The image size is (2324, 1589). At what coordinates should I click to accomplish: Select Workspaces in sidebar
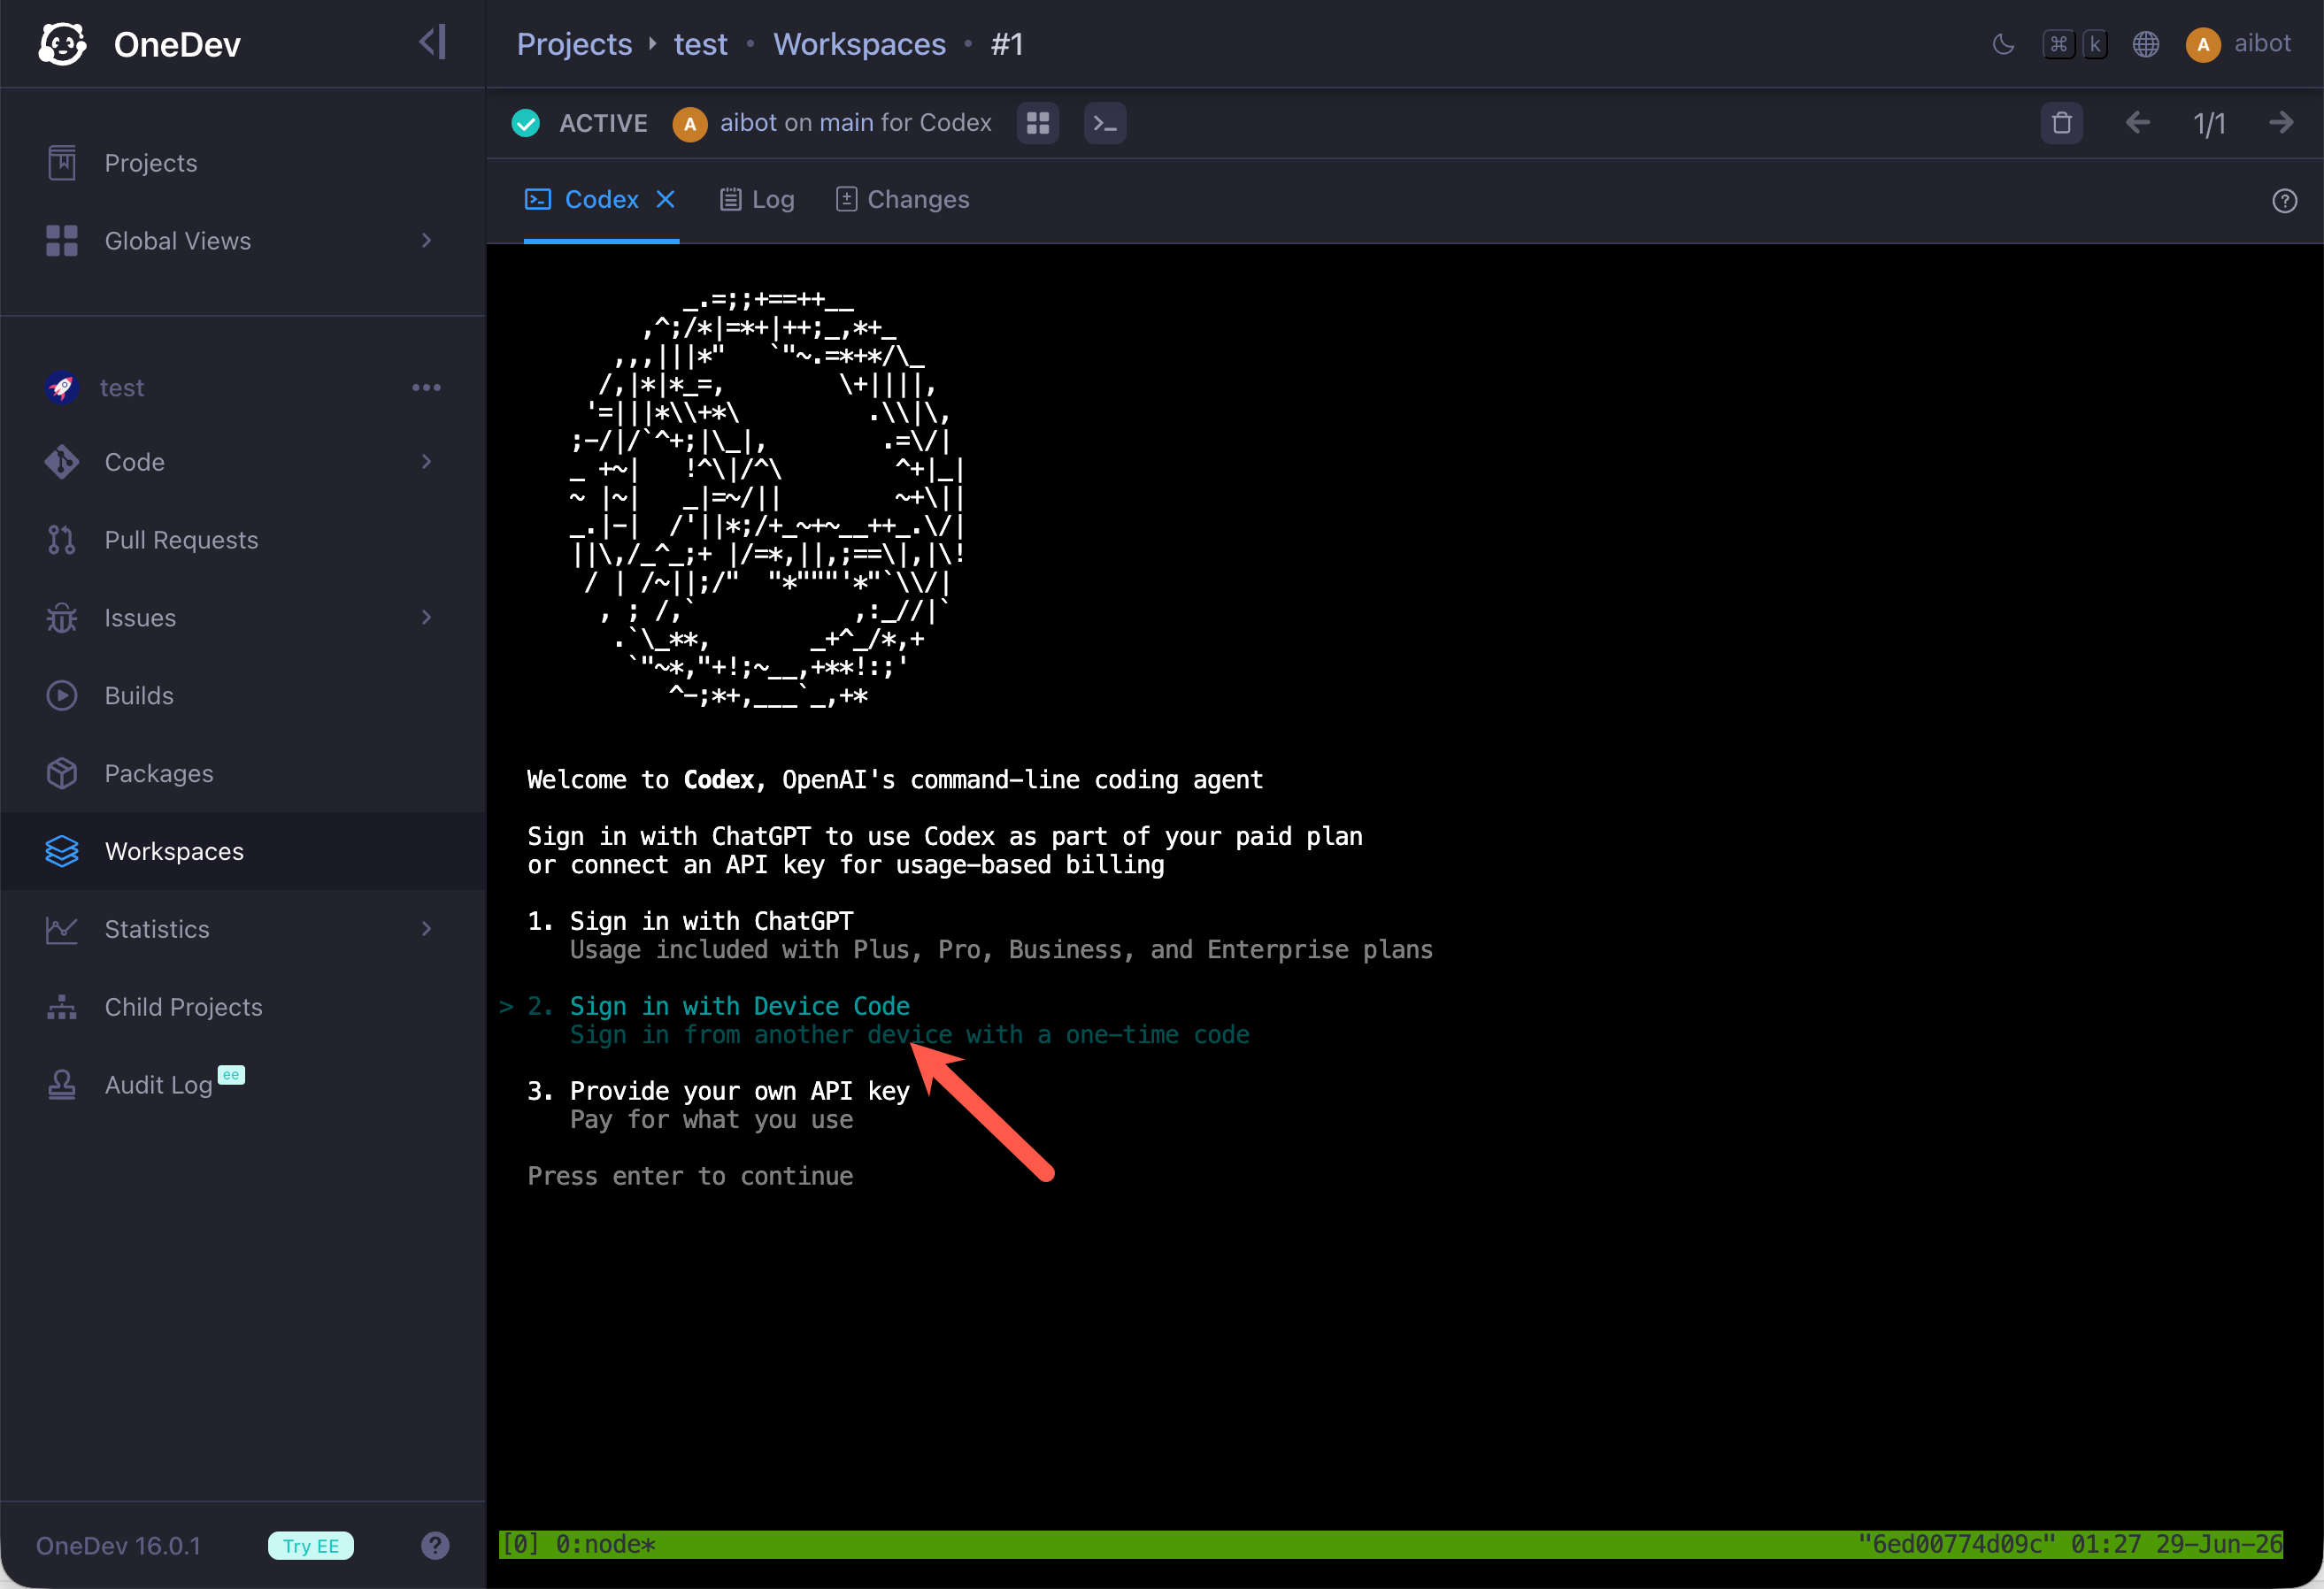243,852
